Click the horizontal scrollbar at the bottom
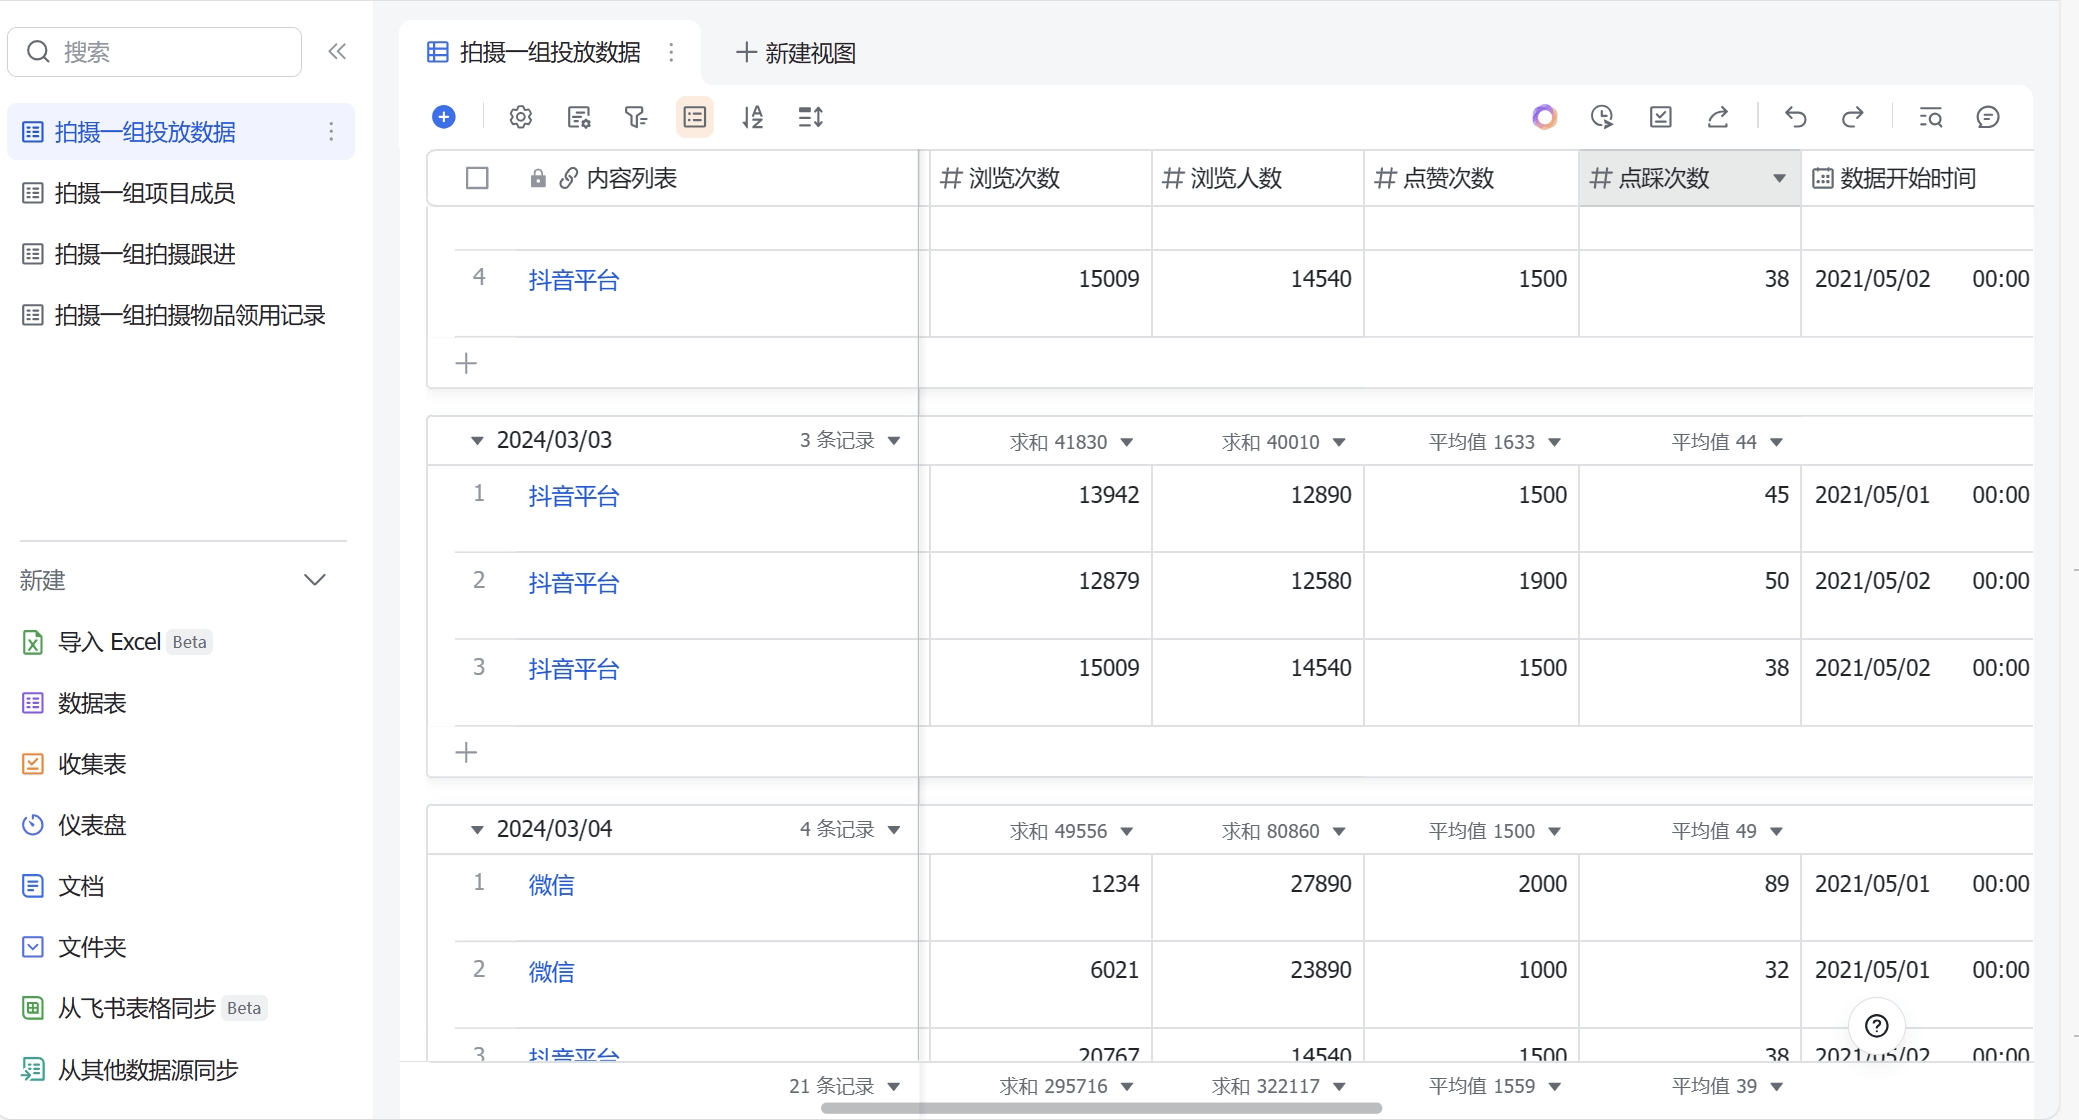Viewport: 2079px width, 1120px height. click(x=1100, y=1107)
